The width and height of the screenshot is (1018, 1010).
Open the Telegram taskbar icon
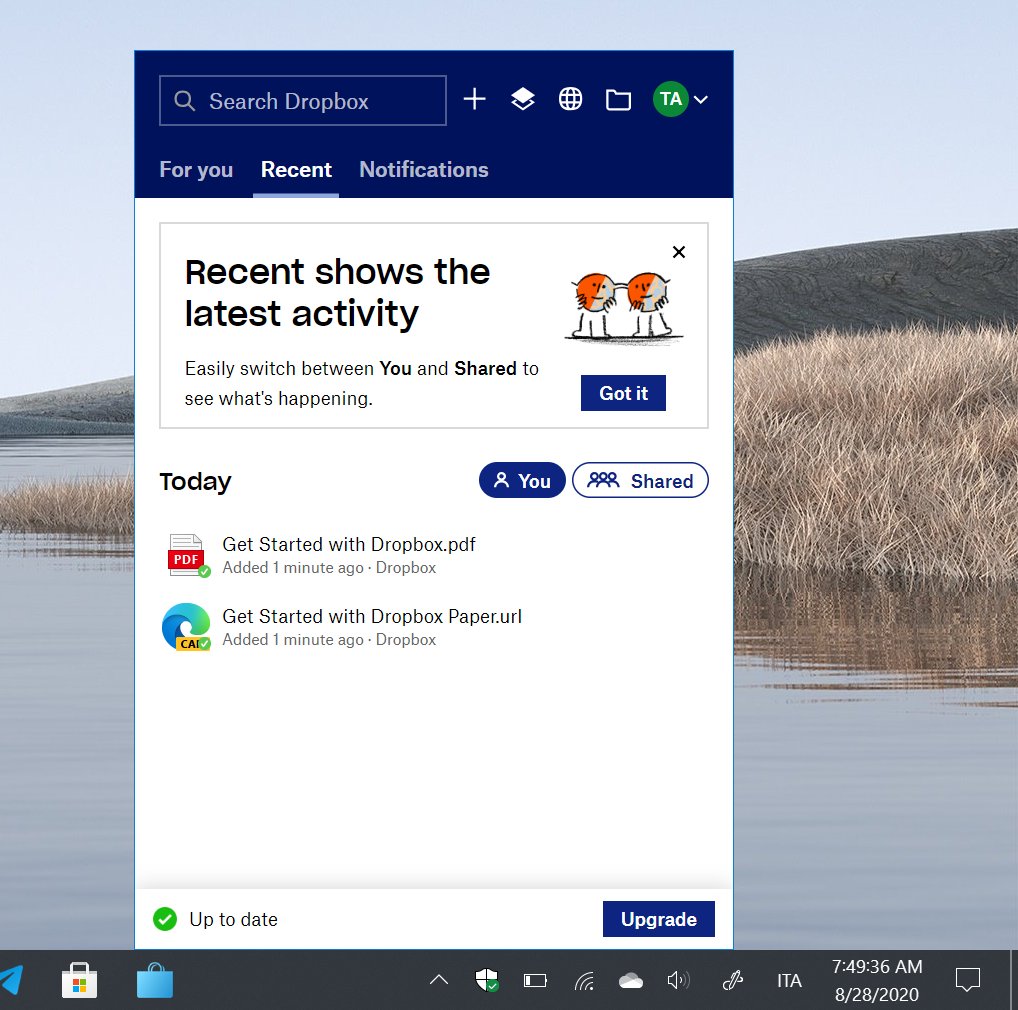[x=10, y=980]
